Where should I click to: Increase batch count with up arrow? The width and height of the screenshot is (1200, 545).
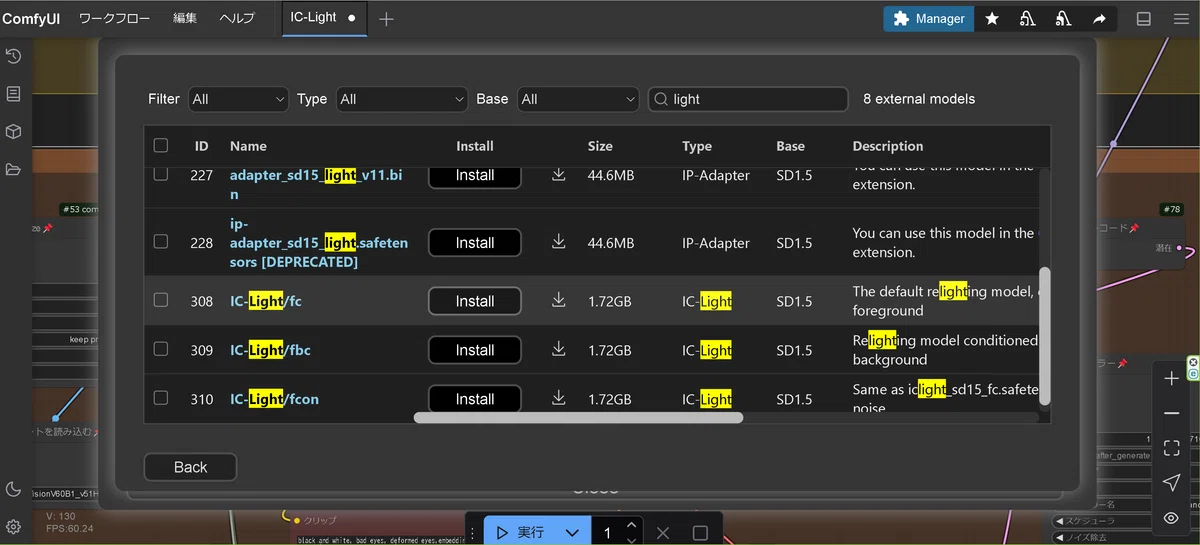point(631,525)
